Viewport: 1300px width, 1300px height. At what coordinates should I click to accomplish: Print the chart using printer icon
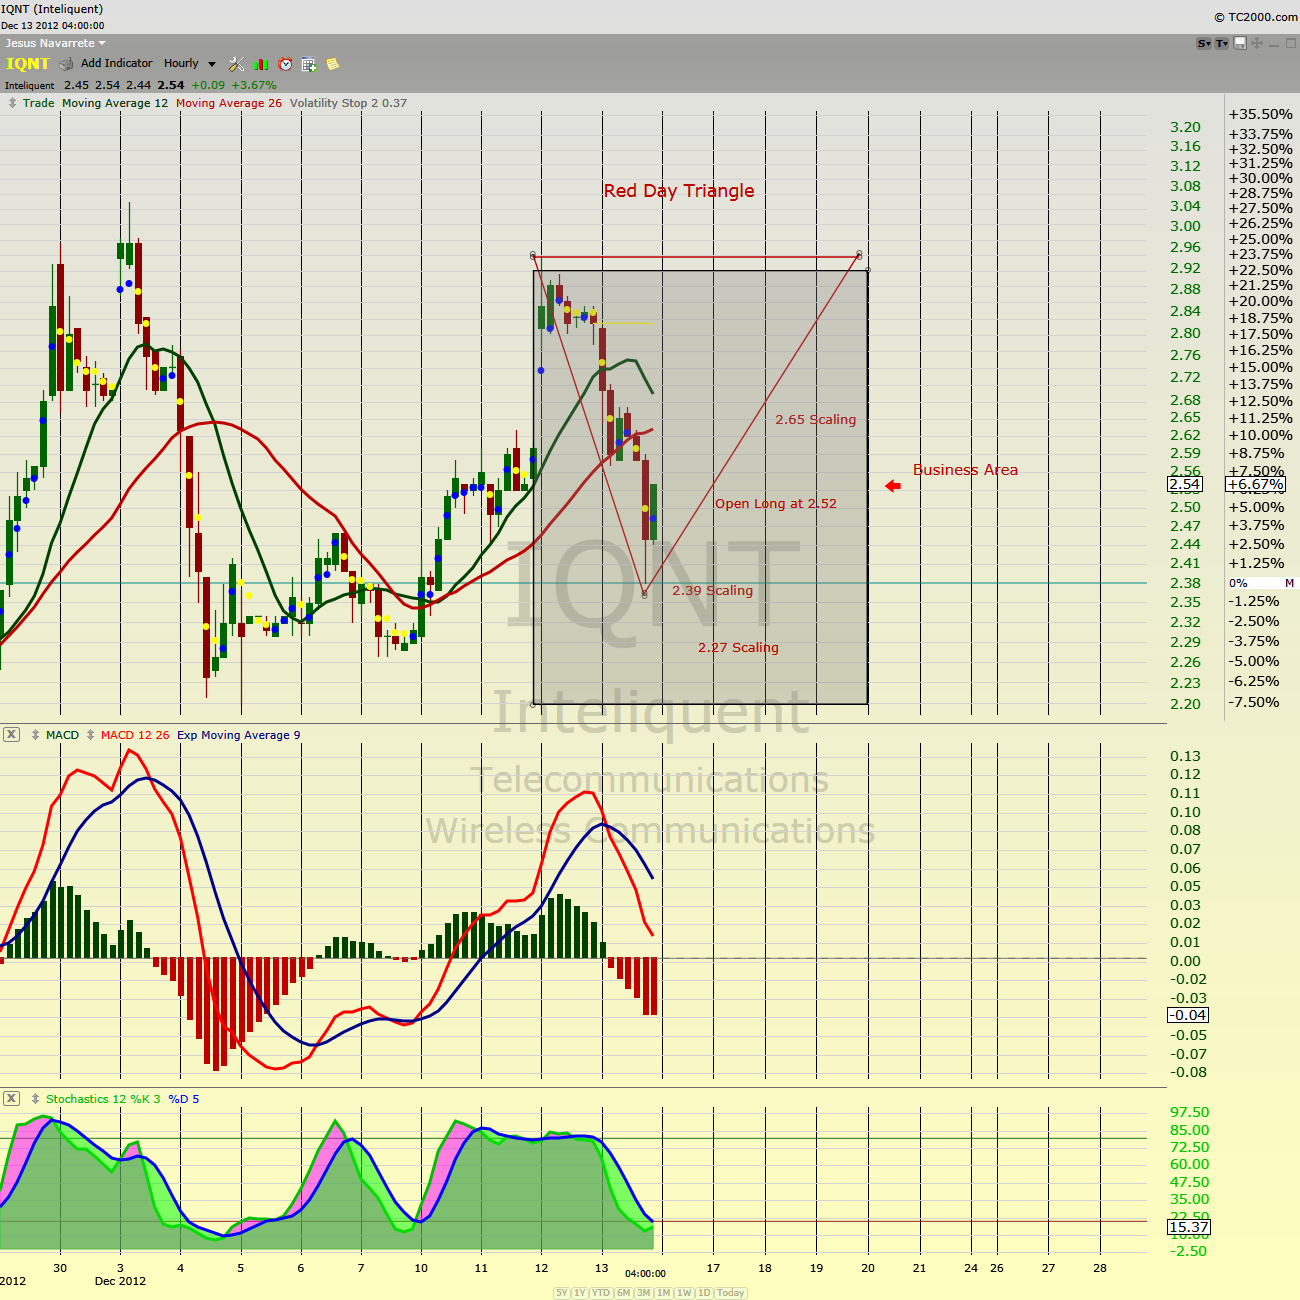pyautogui.click(x=66, y=64)
